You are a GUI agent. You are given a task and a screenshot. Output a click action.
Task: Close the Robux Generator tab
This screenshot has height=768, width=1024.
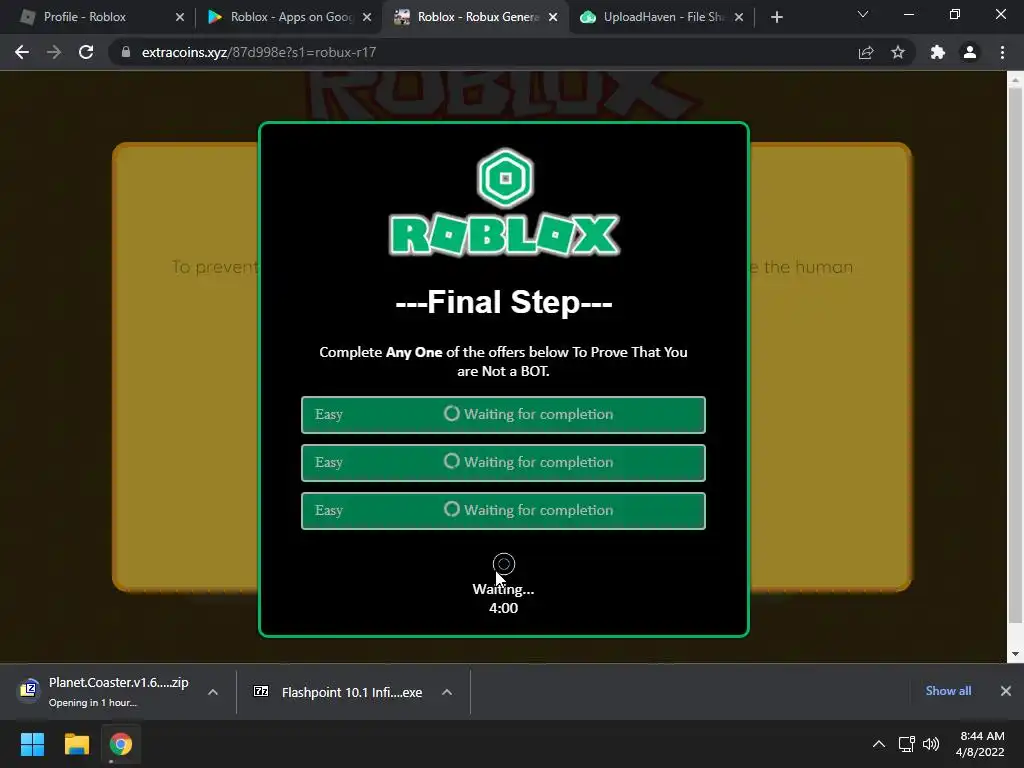tap(553, 17)
